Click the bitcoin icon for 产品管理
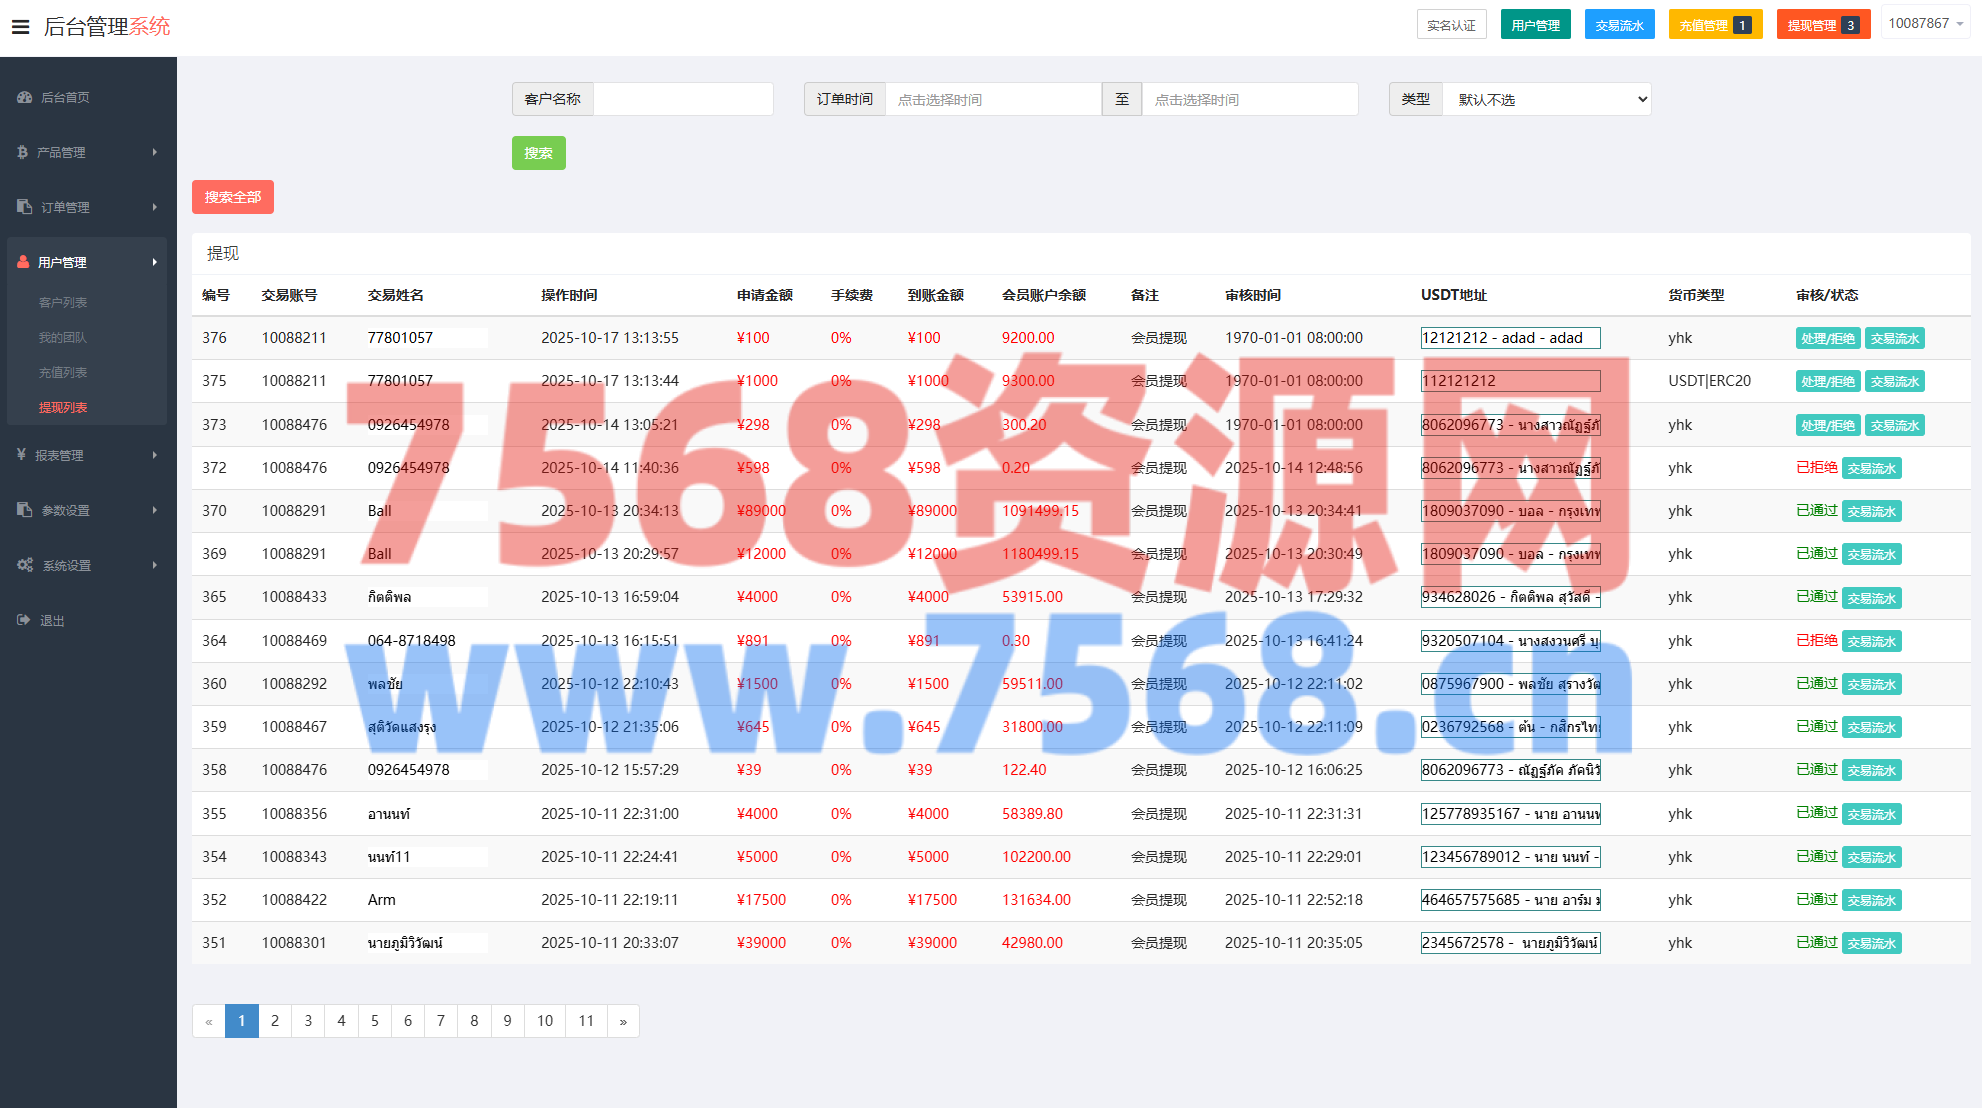Screen dimensions: 1982x1108 [x=22, y=152]
